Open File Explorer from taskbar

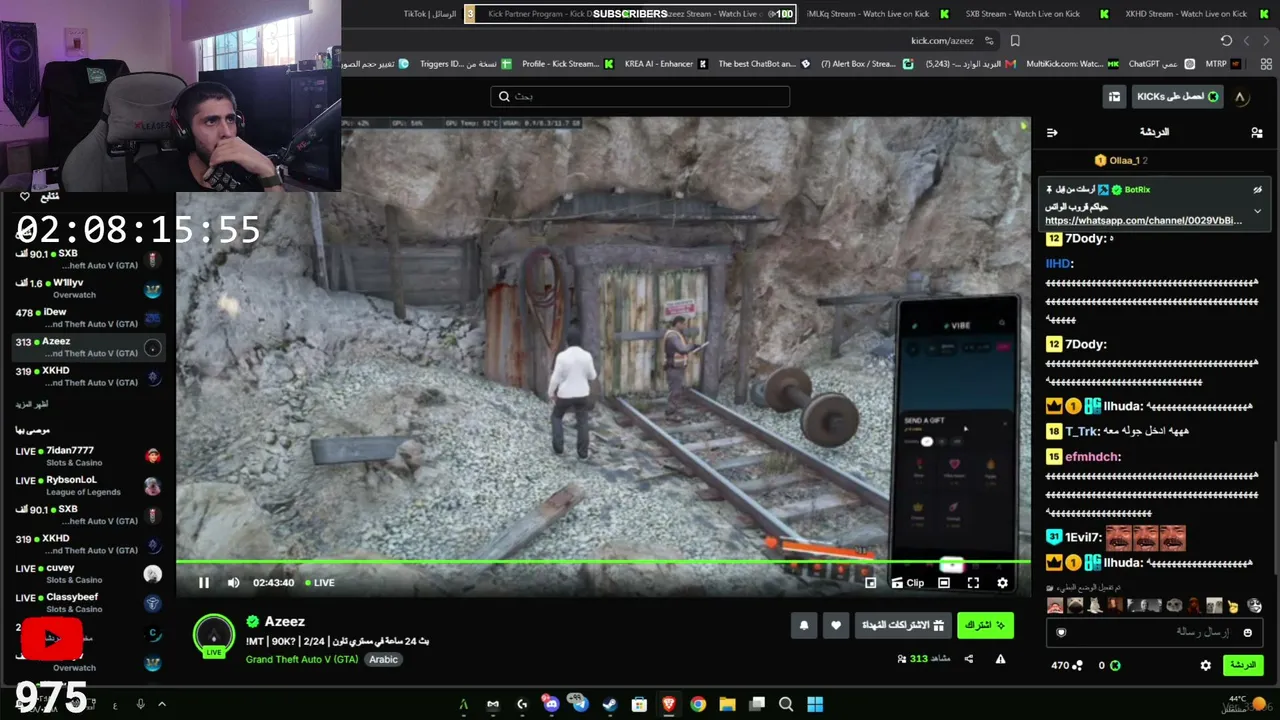point(727,704)
